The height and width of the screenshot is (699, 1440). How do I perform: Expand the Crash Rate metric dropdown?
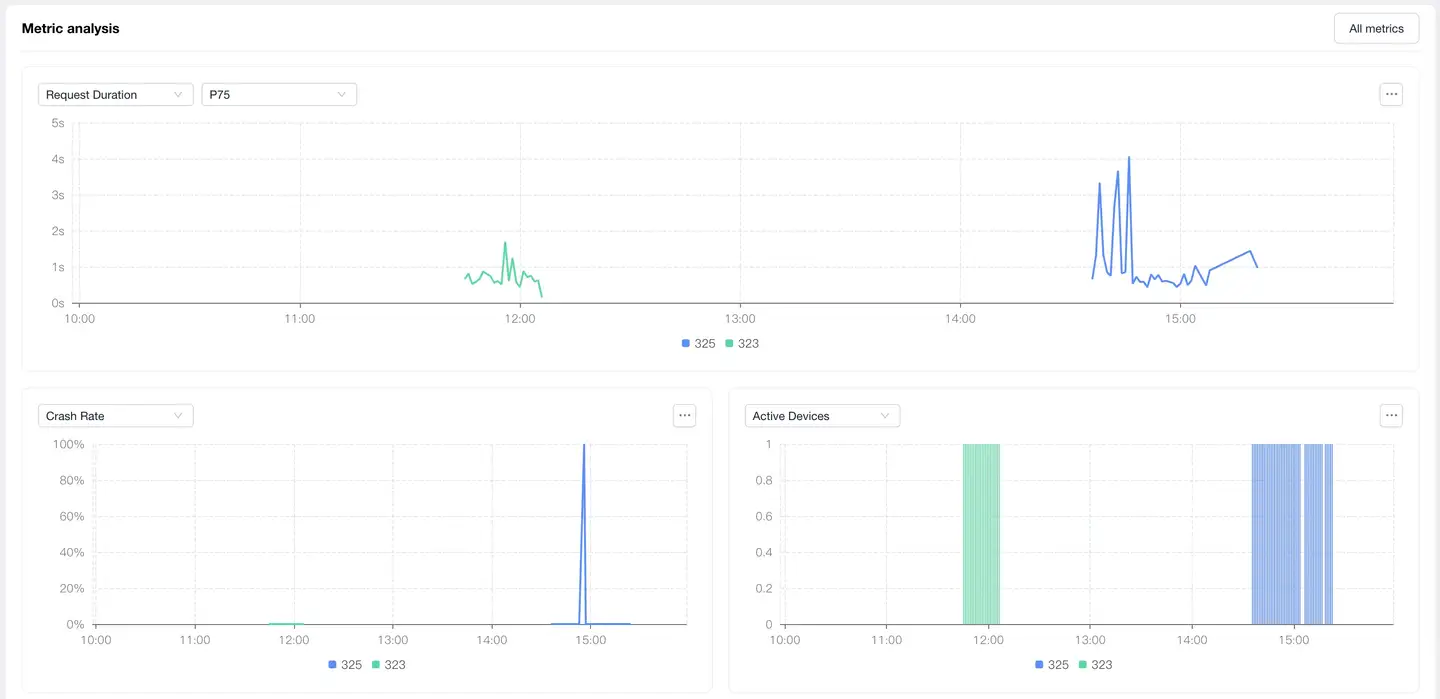pyautogui.click(x=115, y=416)
